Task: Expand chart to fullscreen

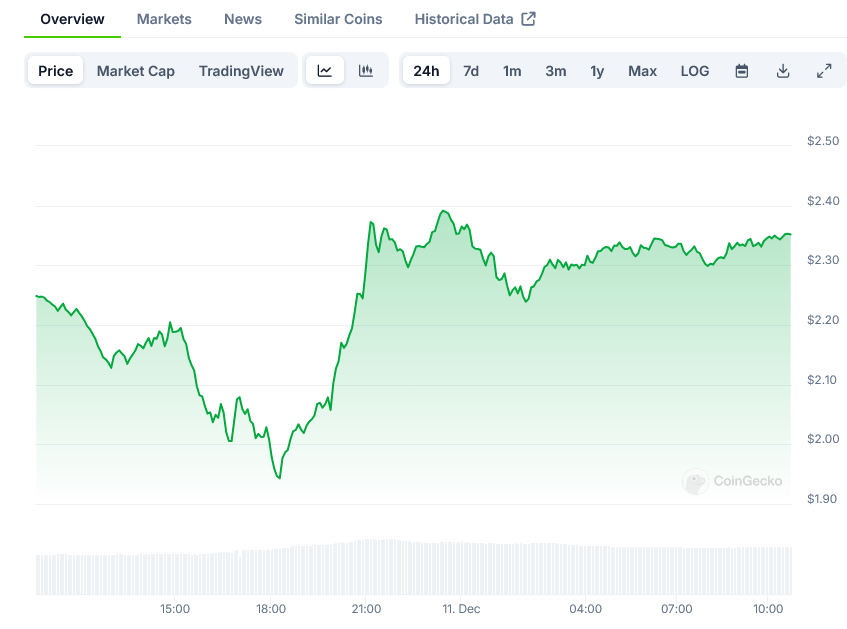Action: [824, 71]
